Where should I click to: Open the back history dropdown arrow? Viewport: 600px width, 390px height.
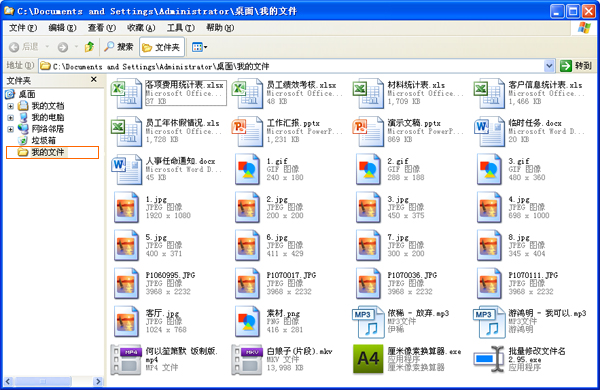tap(47, 47)
